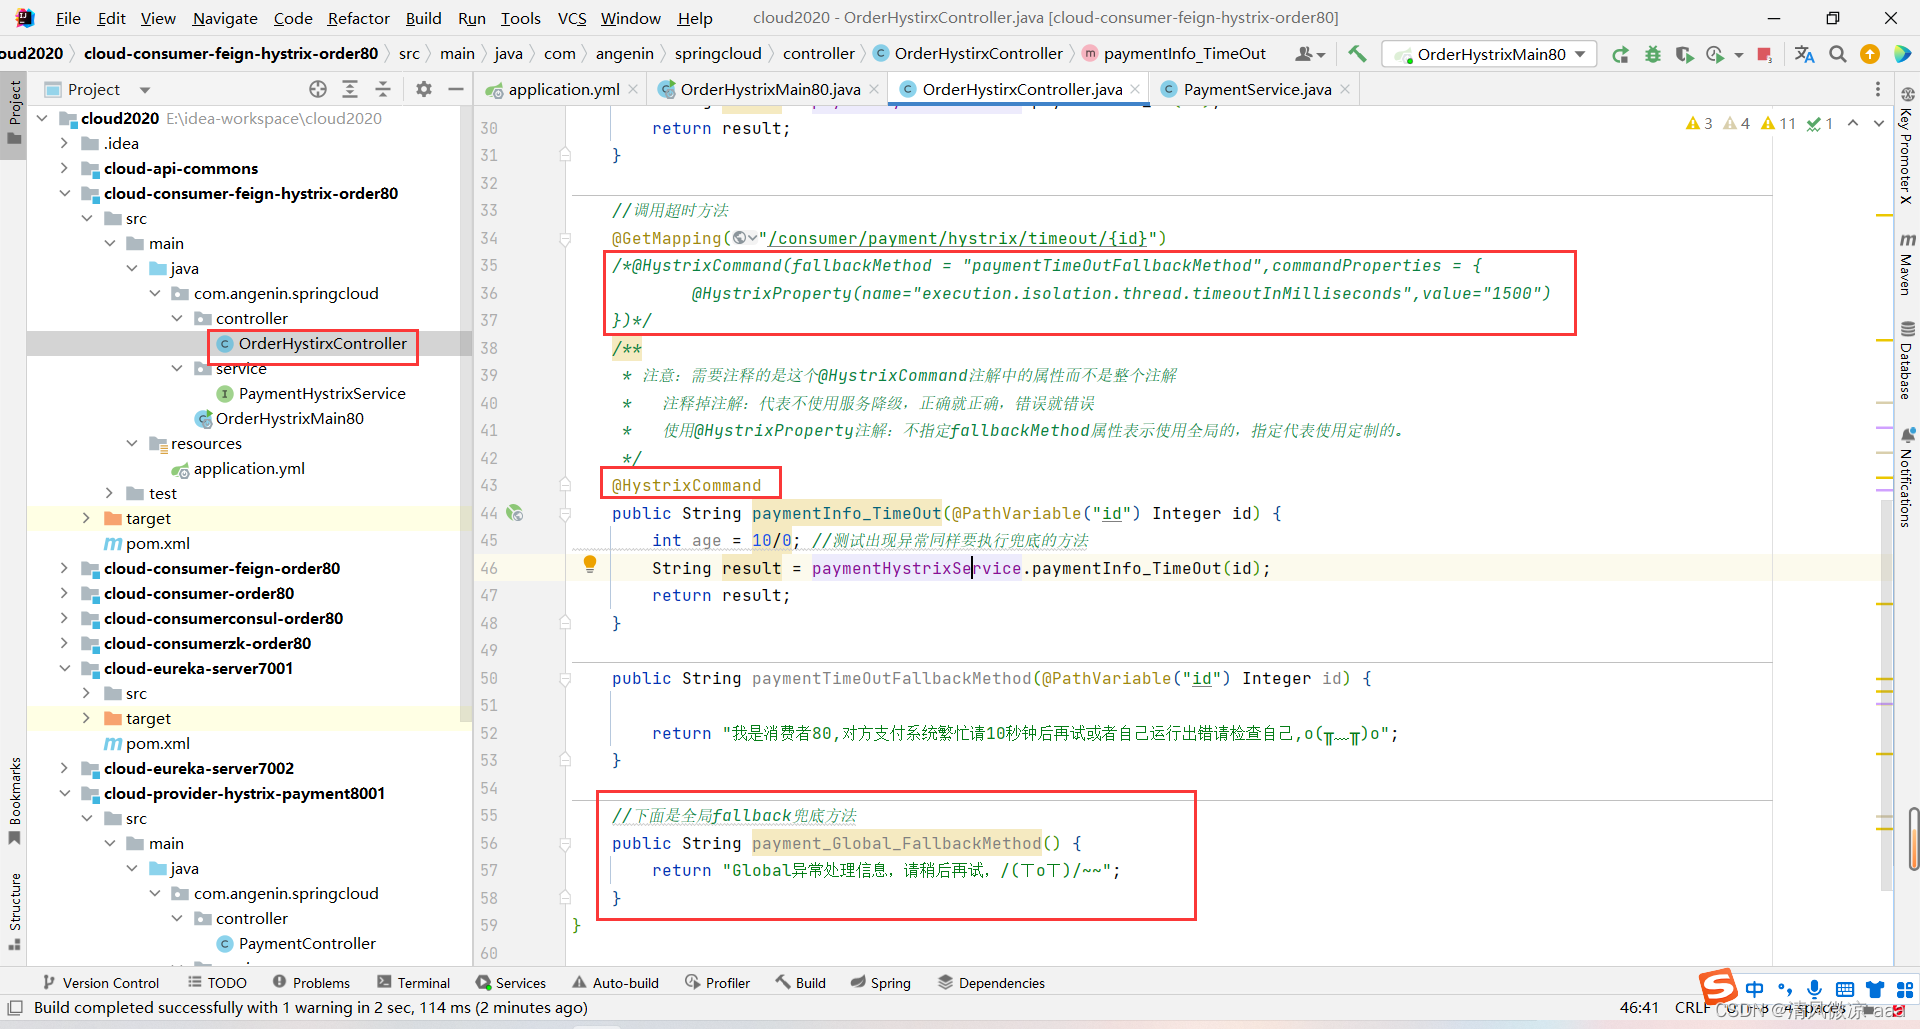This screenshot has height=1029, width=1920.
Task: Collapse the cloud-consumer-feign-hystrix-order80 module
Action: tap(64, 193)
